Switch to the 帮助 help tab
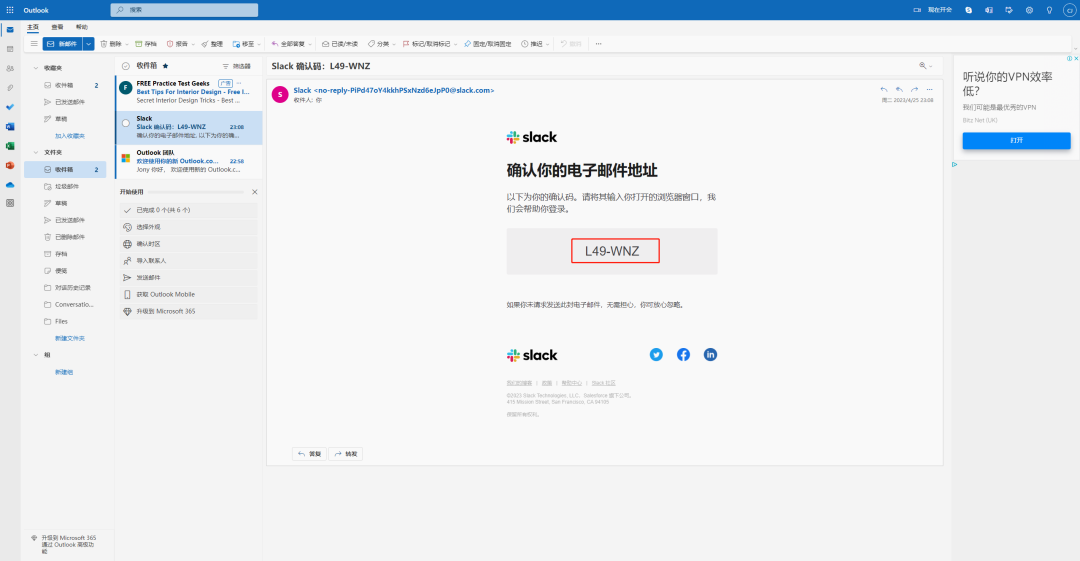The image size is (1080, 561). (x=82, y=27)
